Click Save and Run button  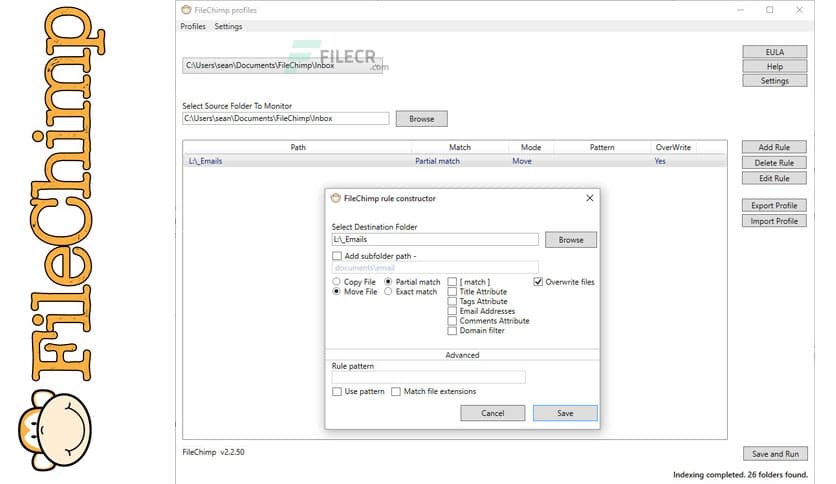click(x=775, y=454)
